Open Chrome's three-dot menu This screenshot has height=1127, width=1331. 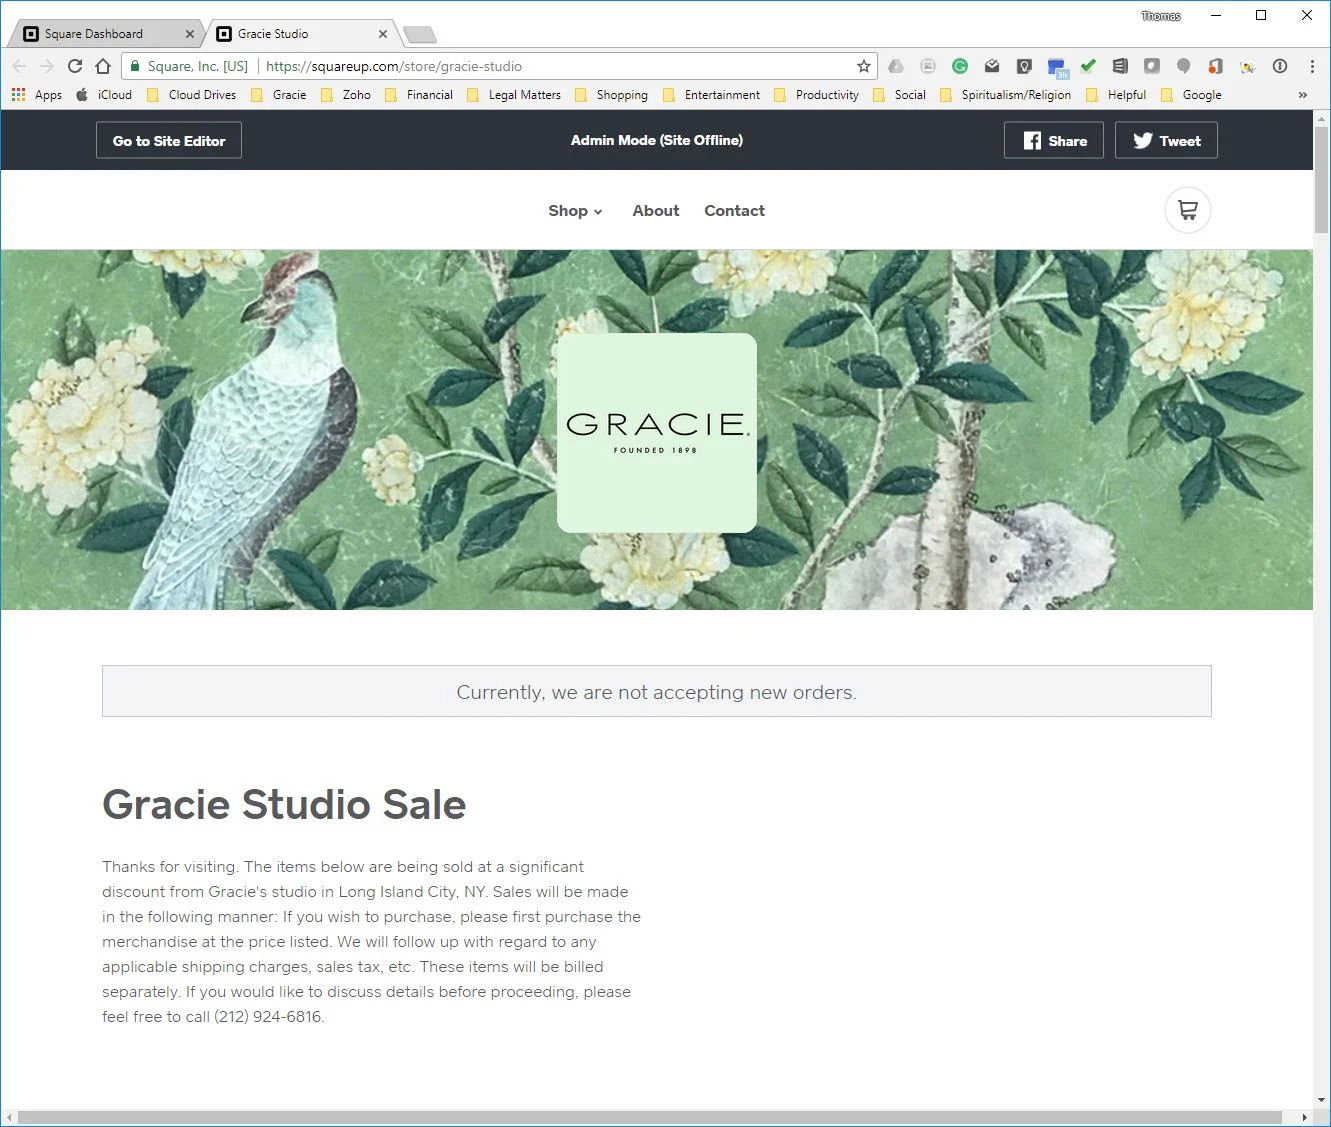(x=1312, y=66)
